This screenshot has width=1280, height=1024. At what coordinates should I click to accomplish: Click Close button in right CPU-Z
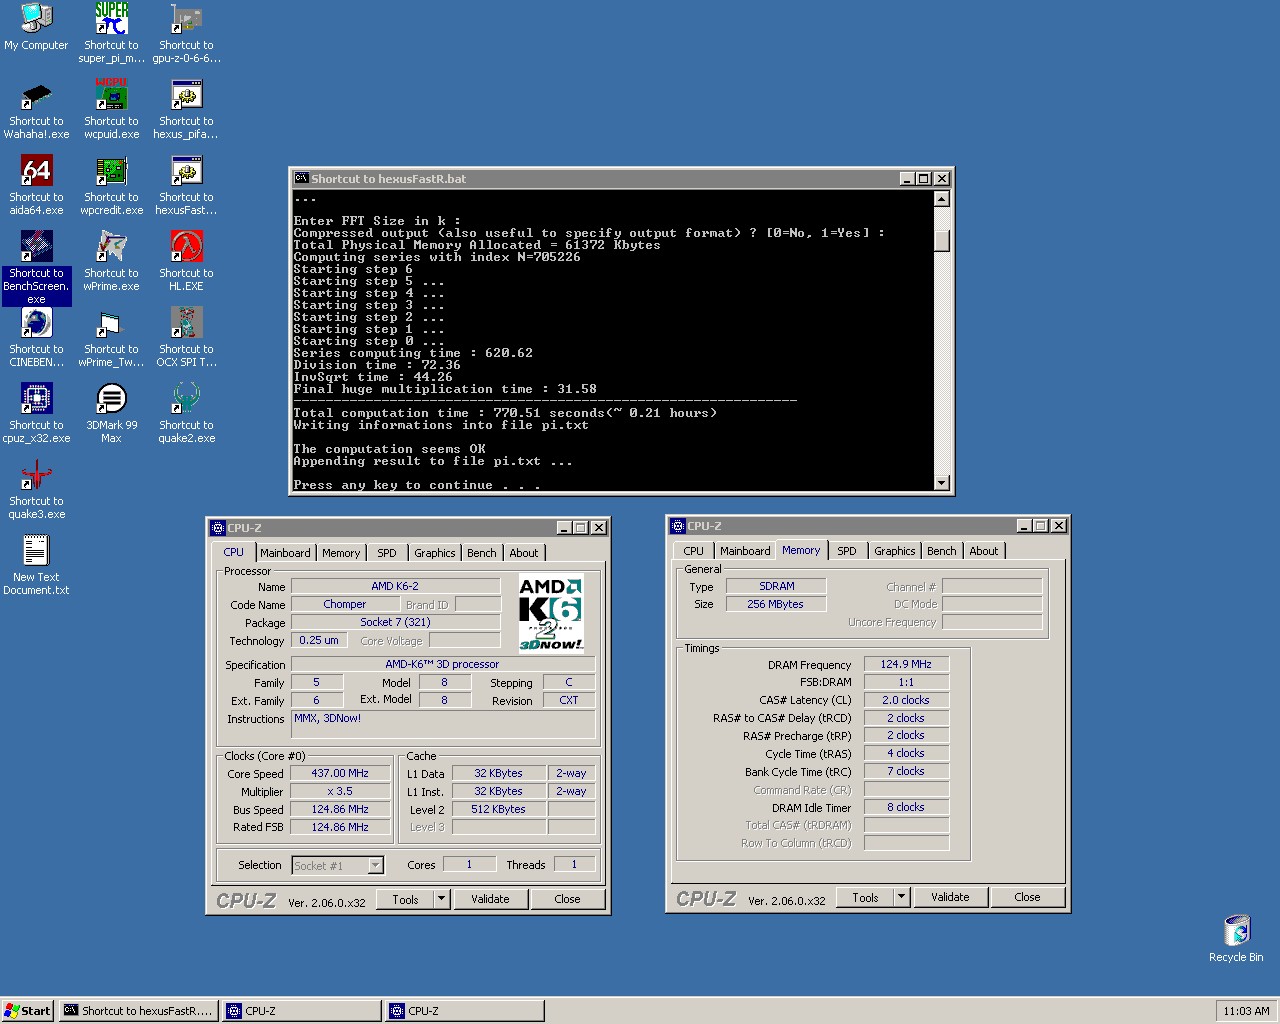tap(1027, 897)
